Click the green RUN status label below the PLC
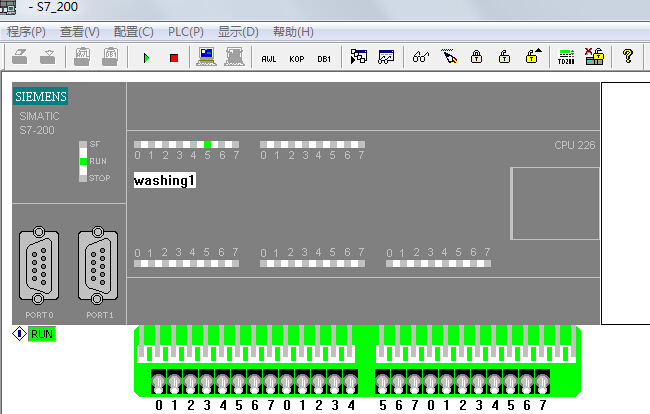The height and width of the screenshot is (414, 650). (42, 334)
